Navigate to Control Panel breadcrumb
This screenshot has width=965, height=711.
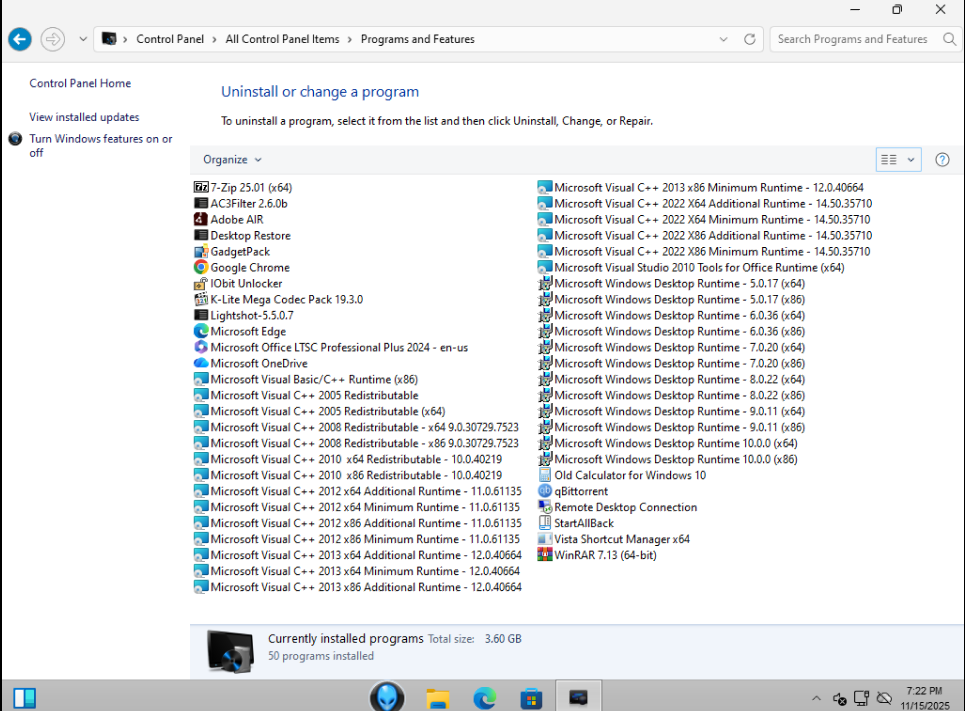pyautogui.click(x=170, y=39)
